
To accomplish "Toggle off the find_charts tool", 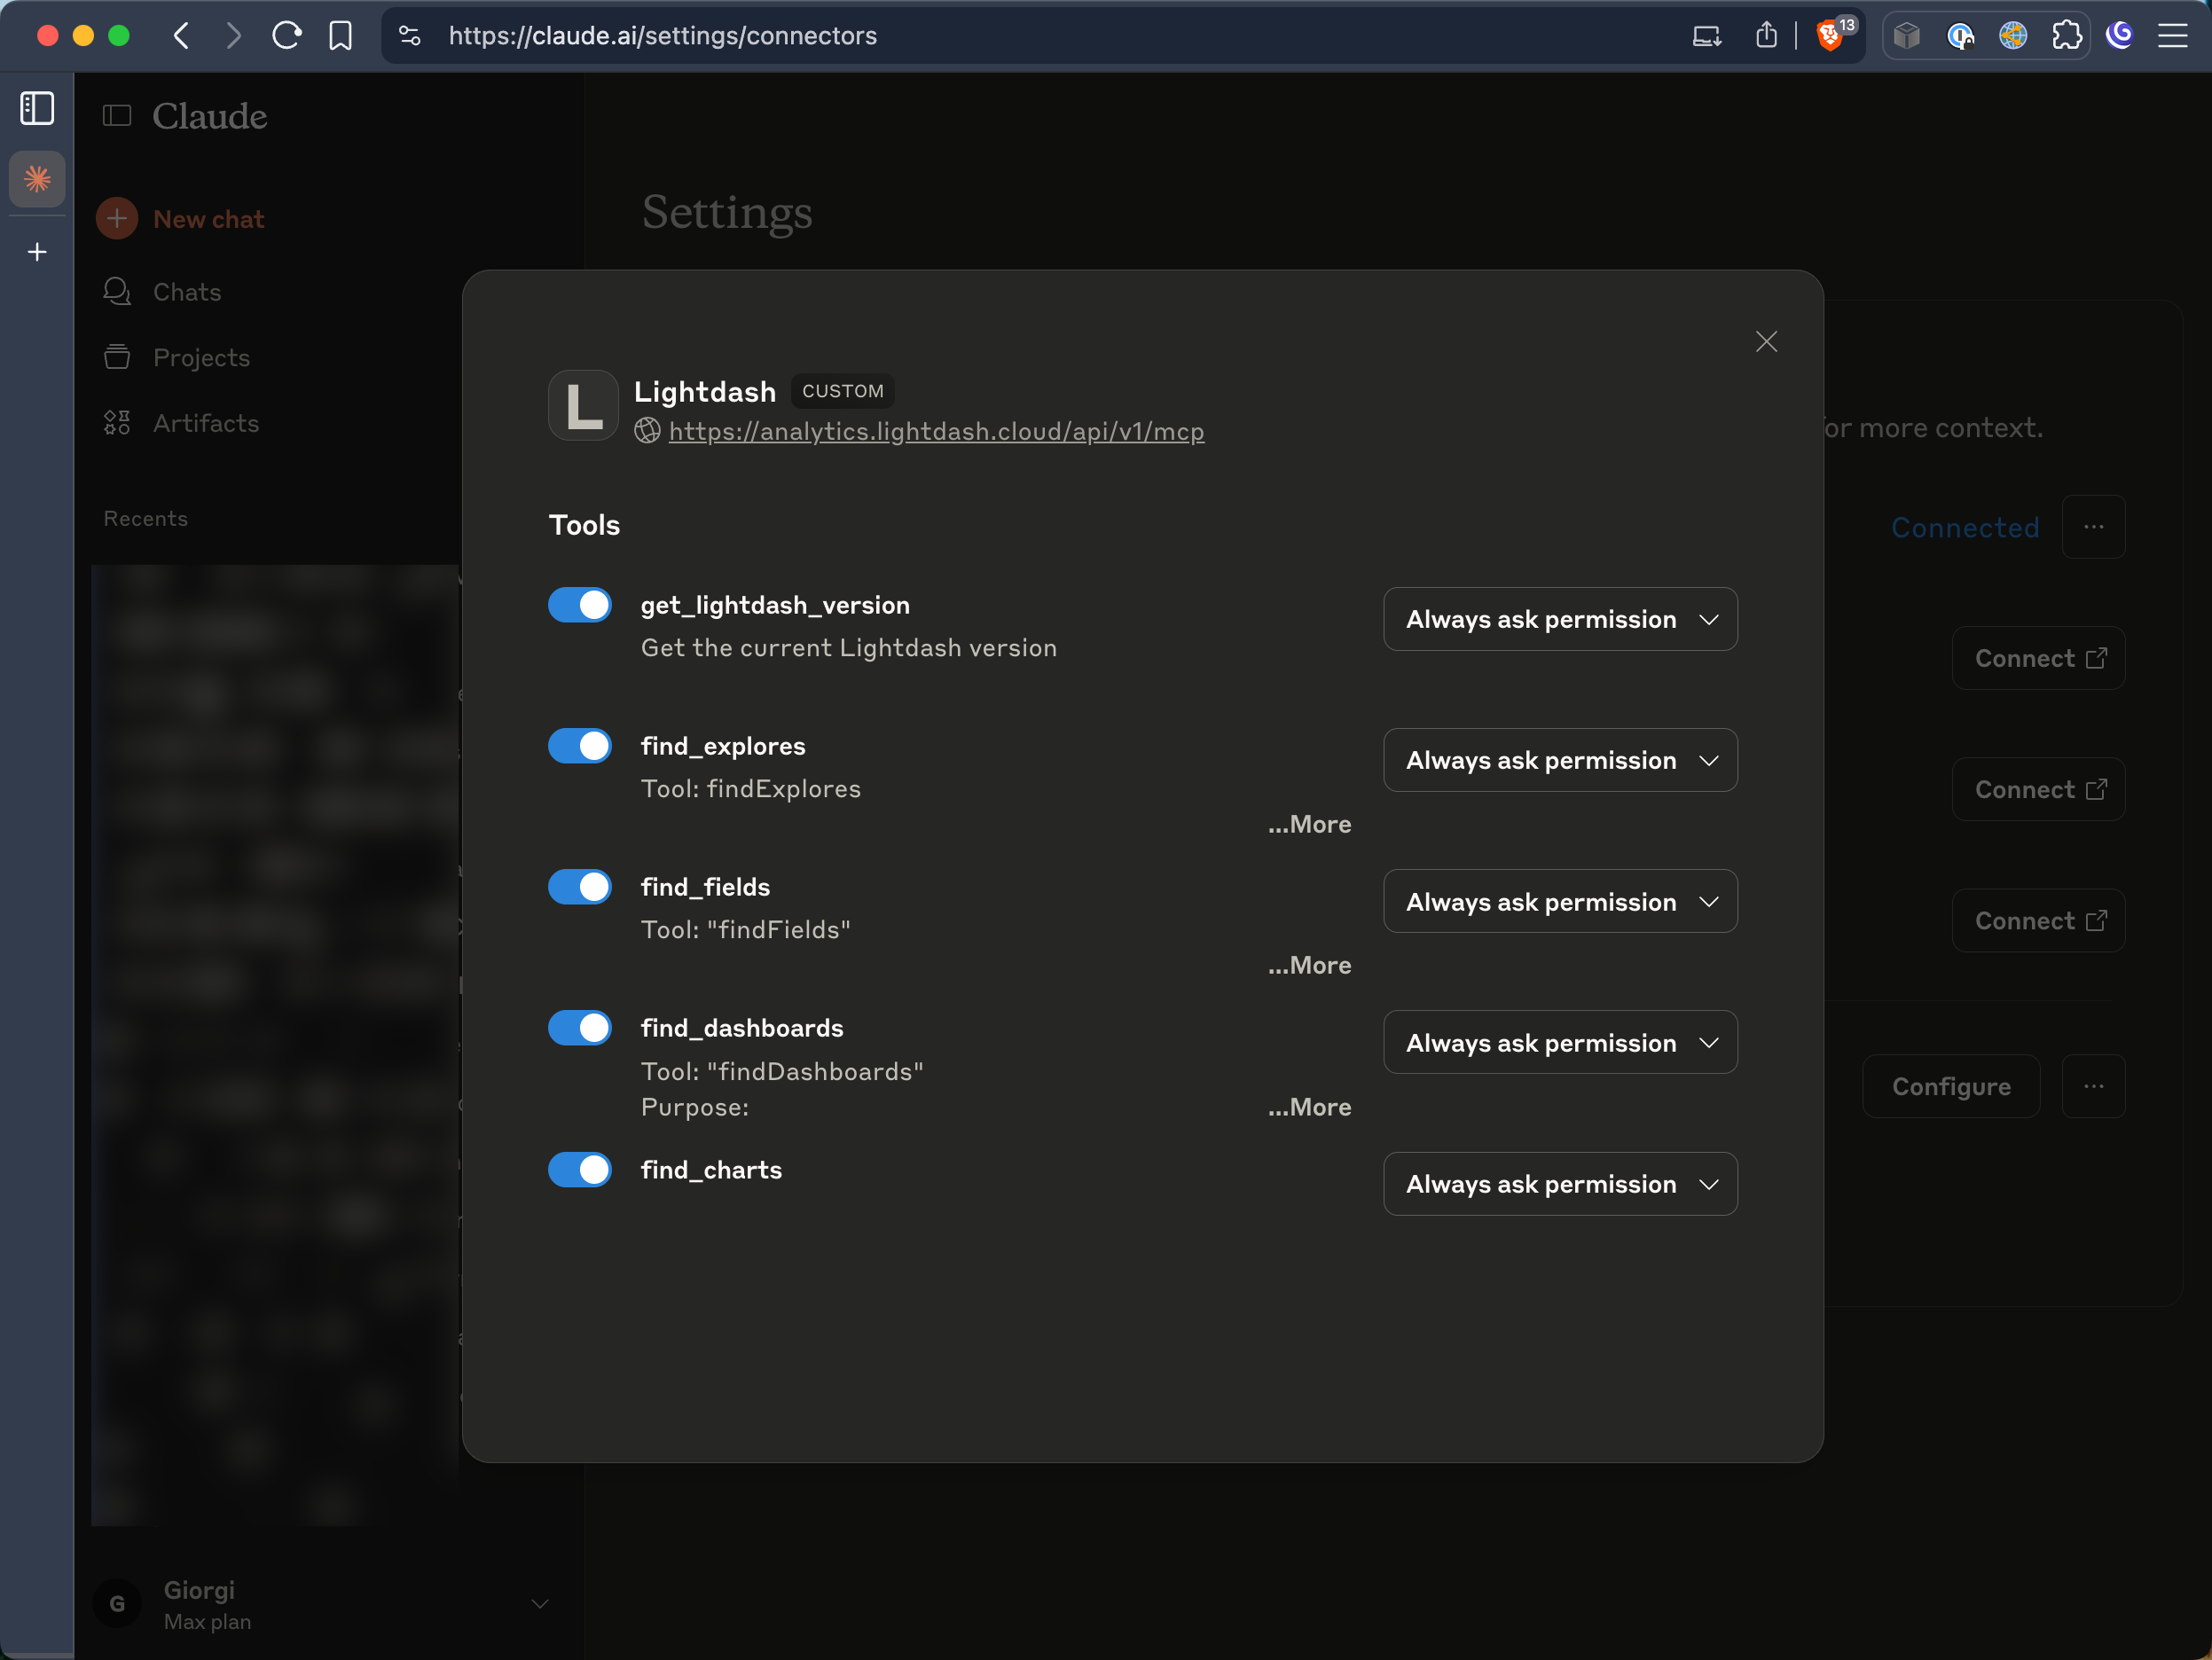I will click(580, 1170).
